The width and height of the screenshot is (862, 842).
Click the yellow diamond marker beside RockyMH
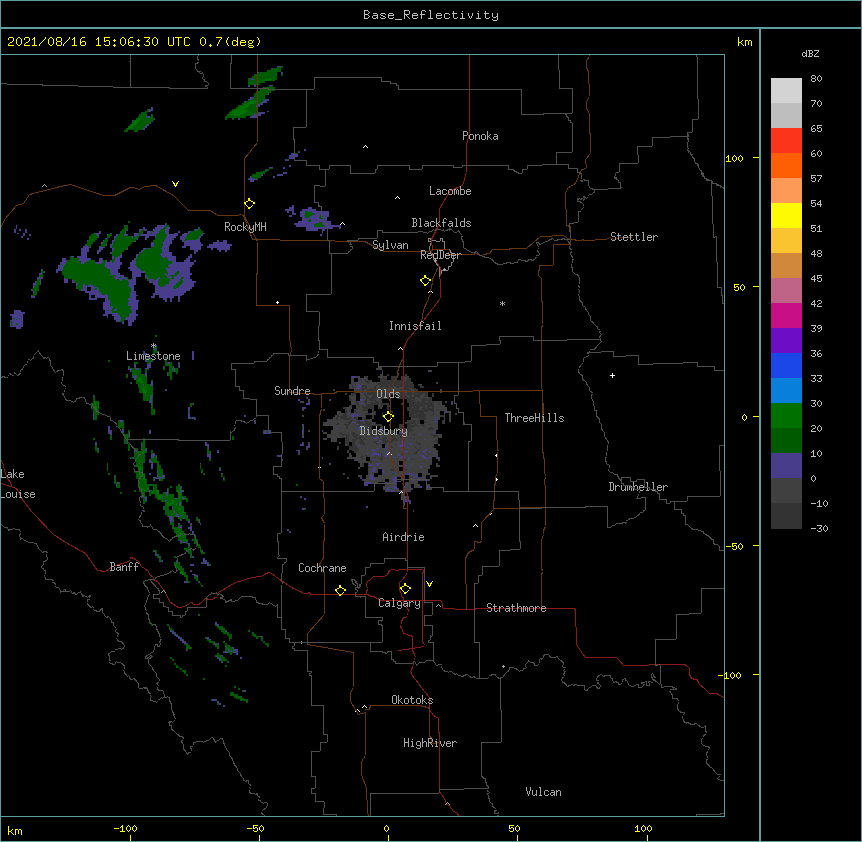point(249,204)
